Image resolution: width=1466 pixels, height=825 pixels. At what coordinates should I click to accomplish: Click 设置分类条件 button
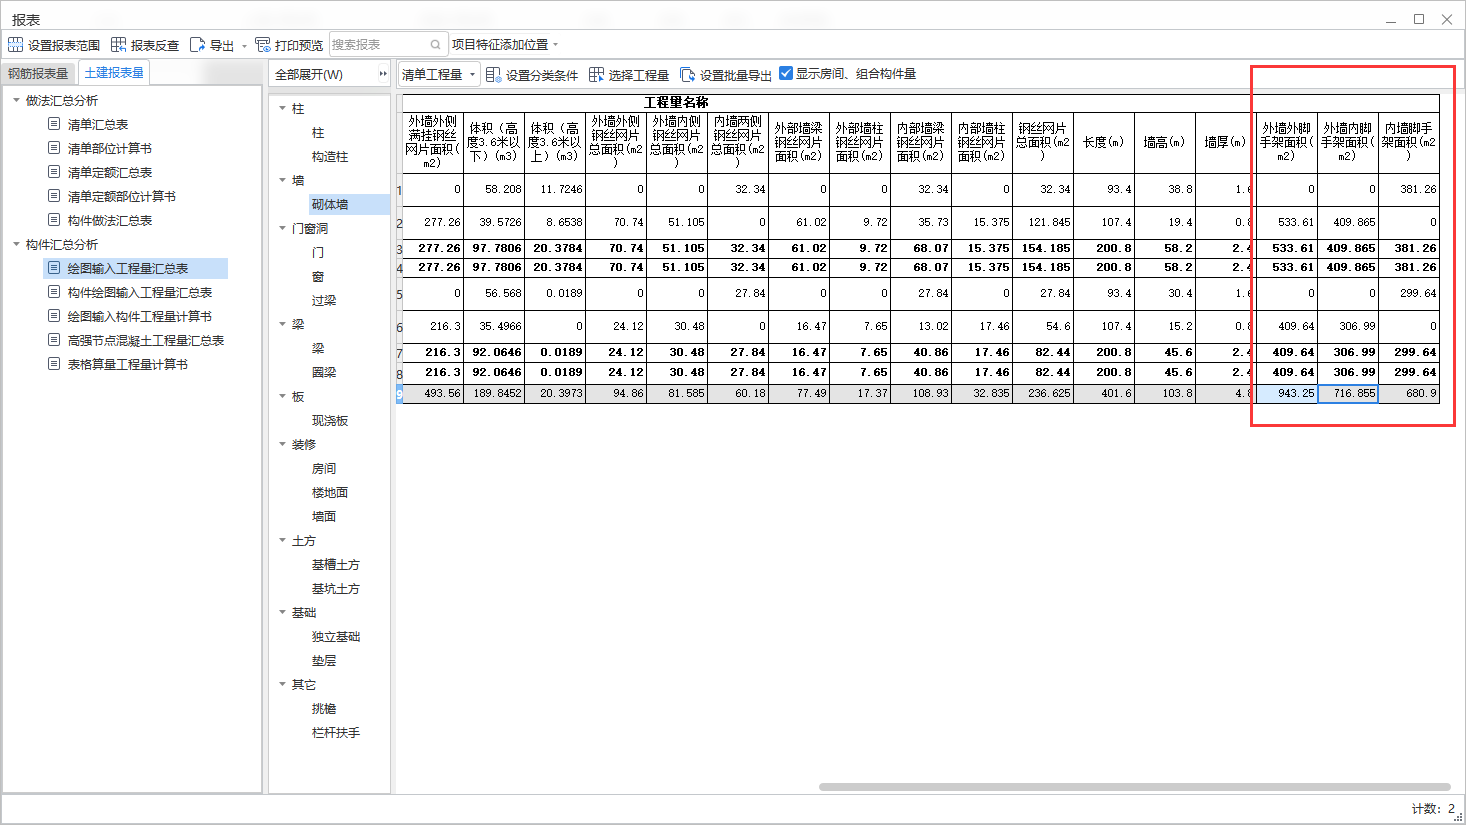[532, 75]
